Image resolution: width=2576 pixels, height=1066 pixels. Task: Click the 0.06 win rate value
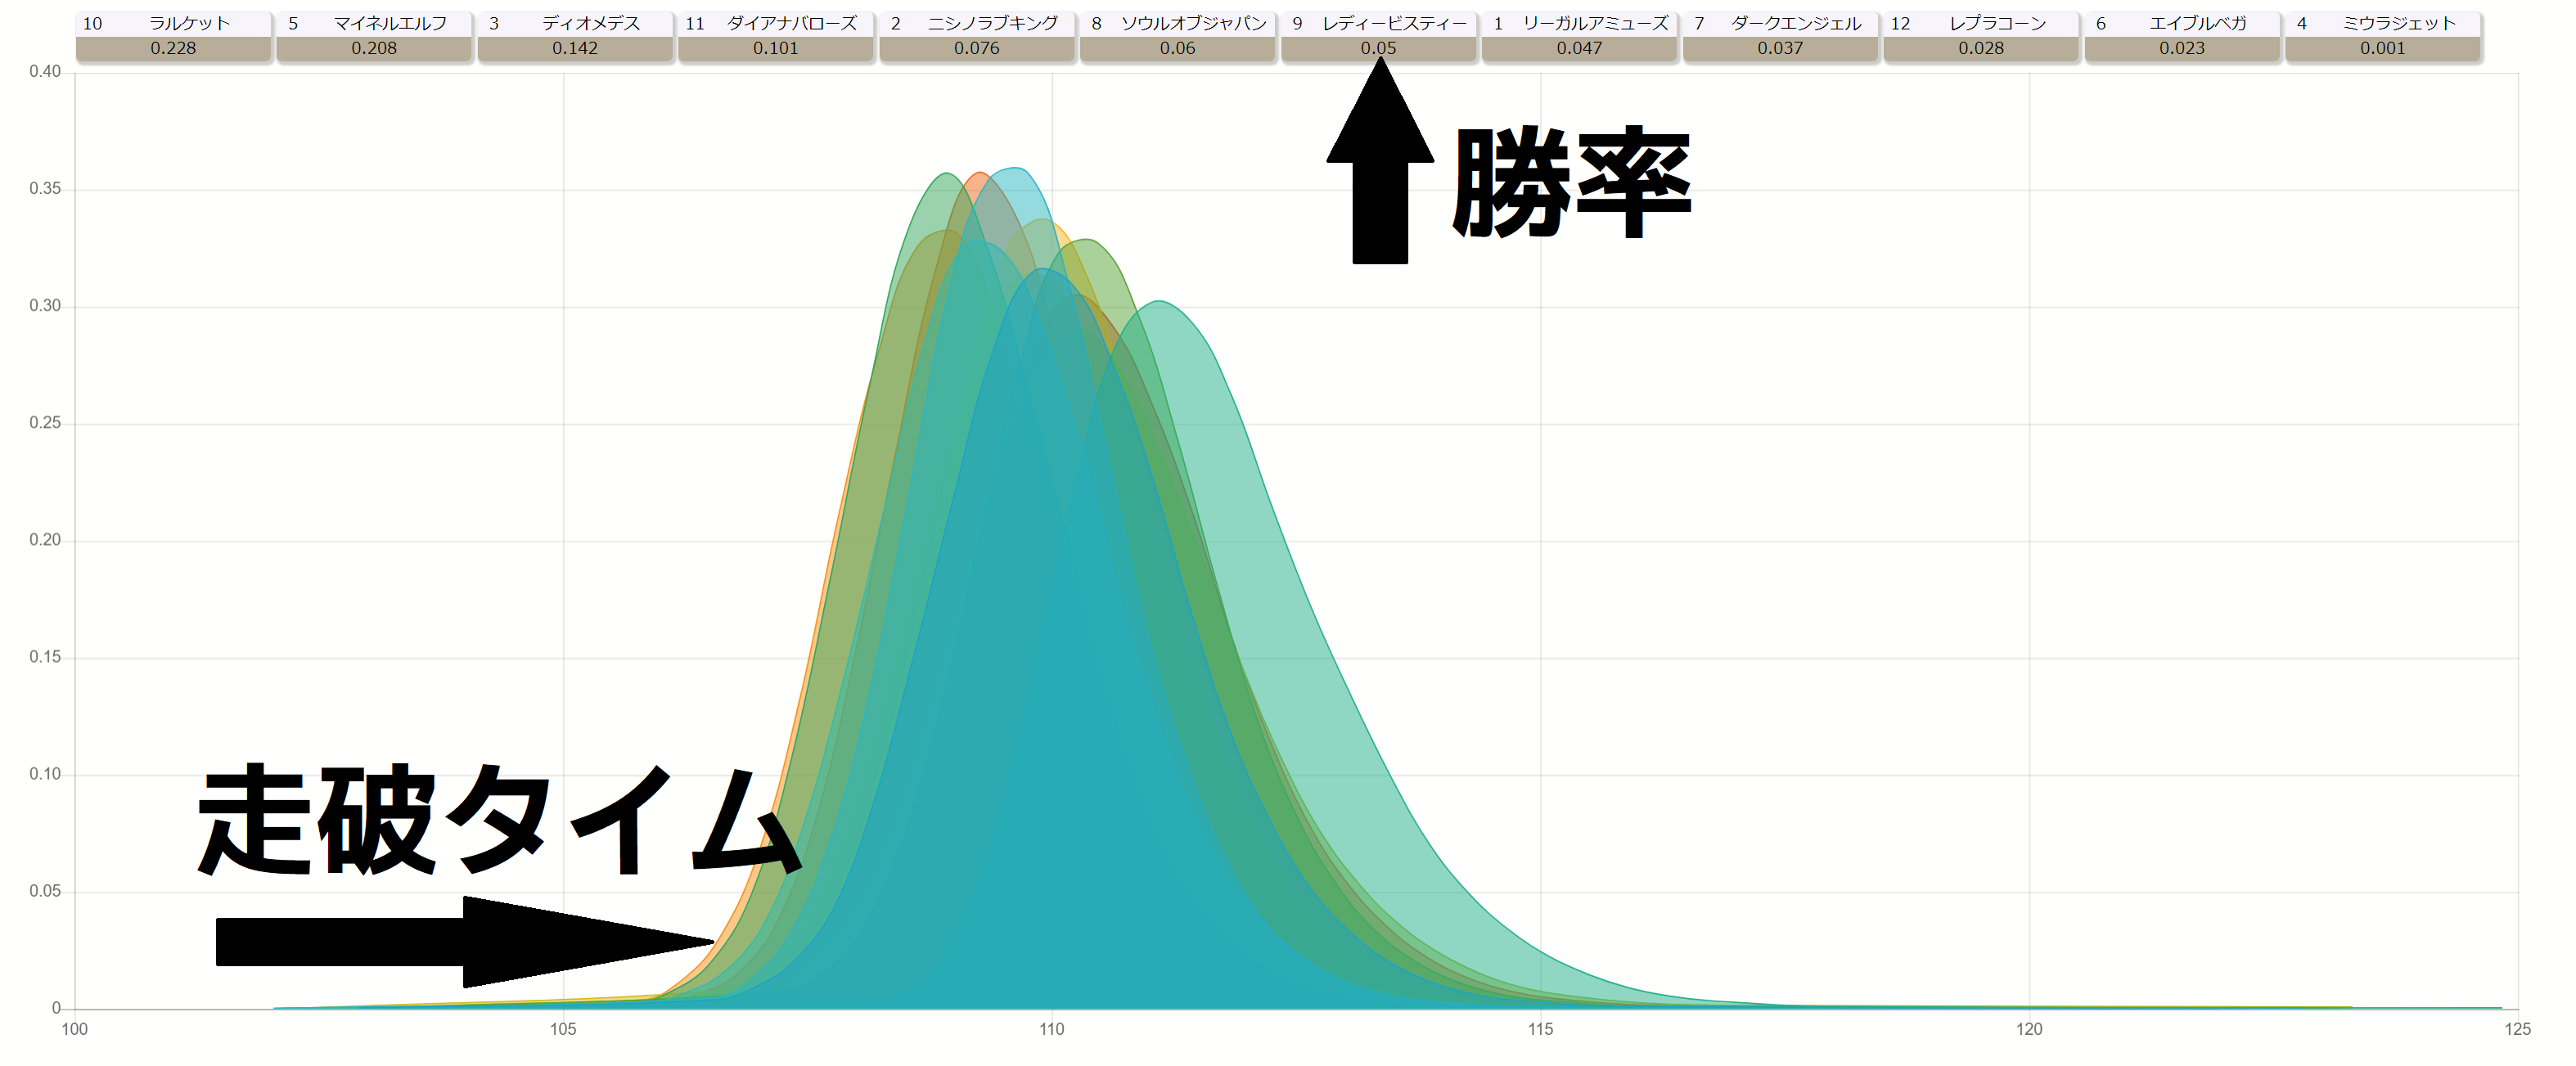(1178, 48)
